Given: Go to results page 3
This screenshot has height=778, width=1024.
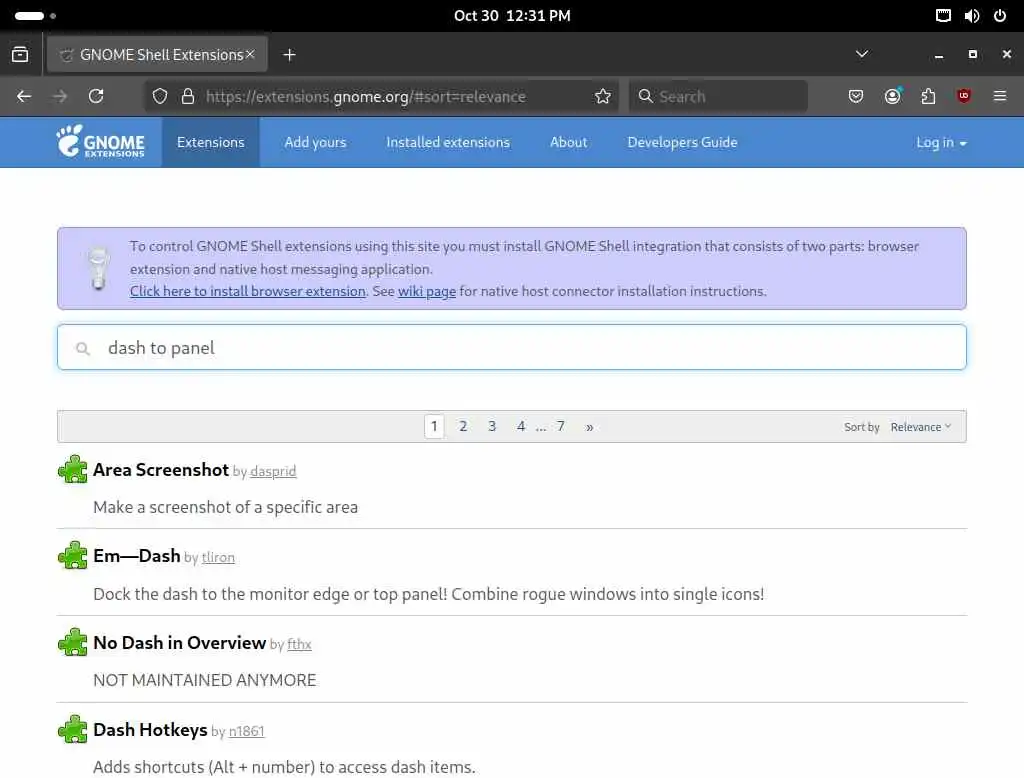Looking at the screenshot, I should (492, 427).
